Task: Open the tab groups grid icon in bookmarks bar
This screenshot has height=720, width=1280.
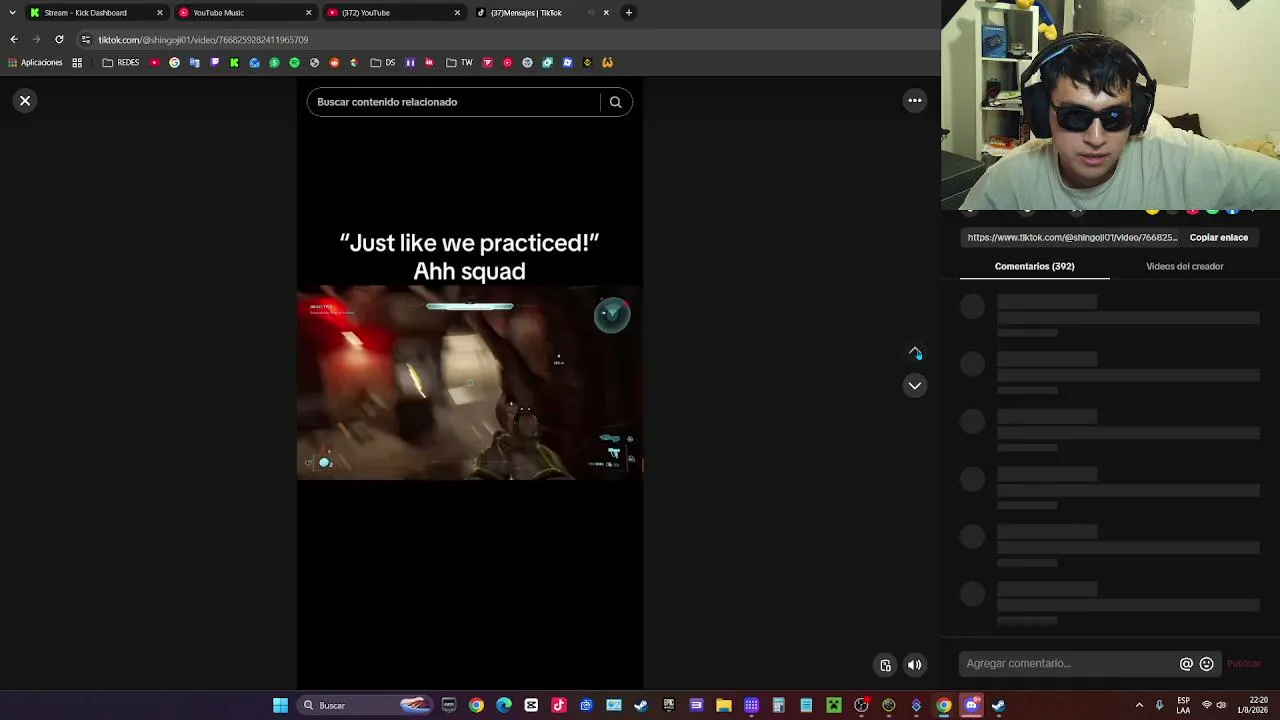Action: (x=77, y=63)
